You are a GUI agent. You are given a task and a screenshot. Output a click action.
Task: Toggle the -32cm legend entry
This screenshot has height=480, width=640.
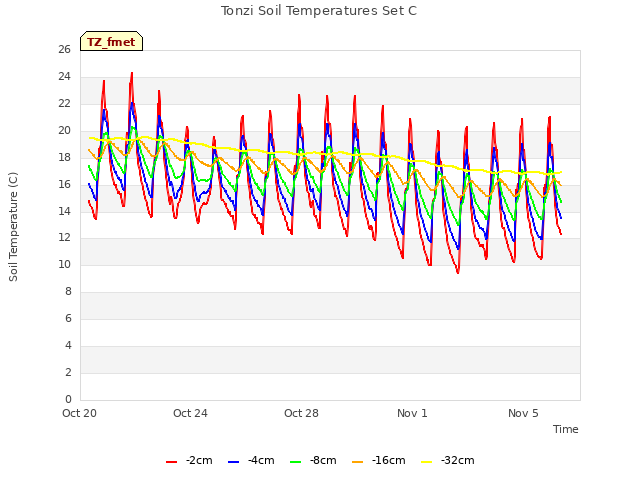[448, 461]
